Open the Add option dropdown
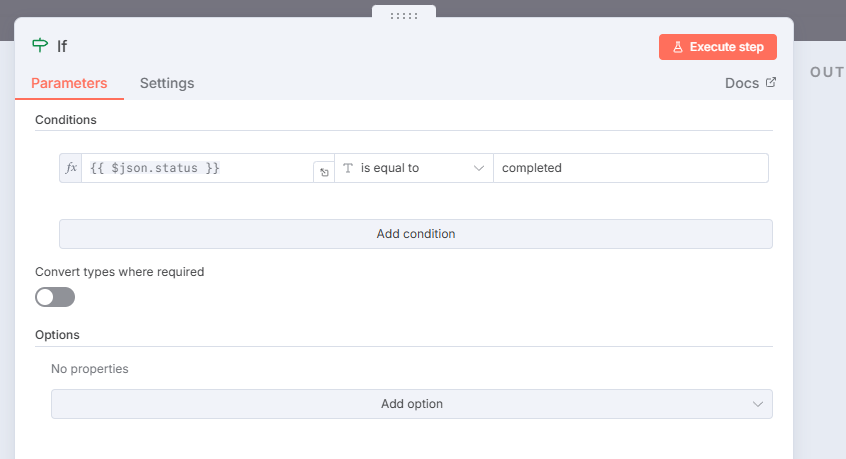Image resolution: width=846 pixels, height=459 pixels. 411,404
